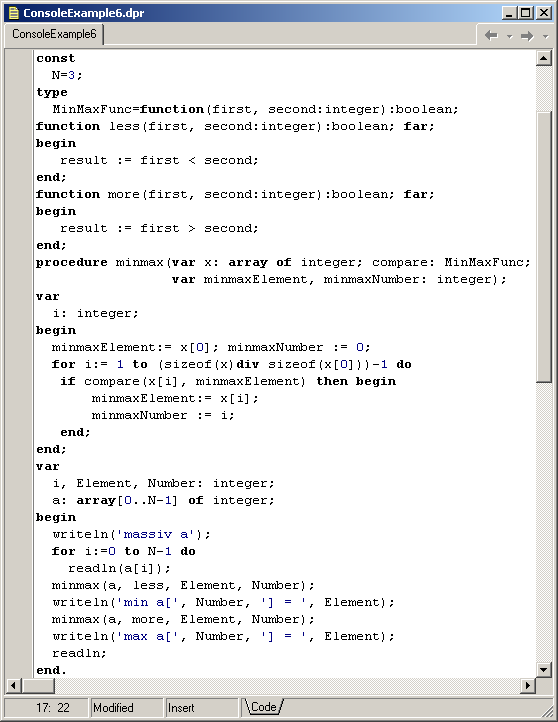Switch to the Code tab at bottom
The height and width of the screenshot is (722, 558).
tap(263, 707)
